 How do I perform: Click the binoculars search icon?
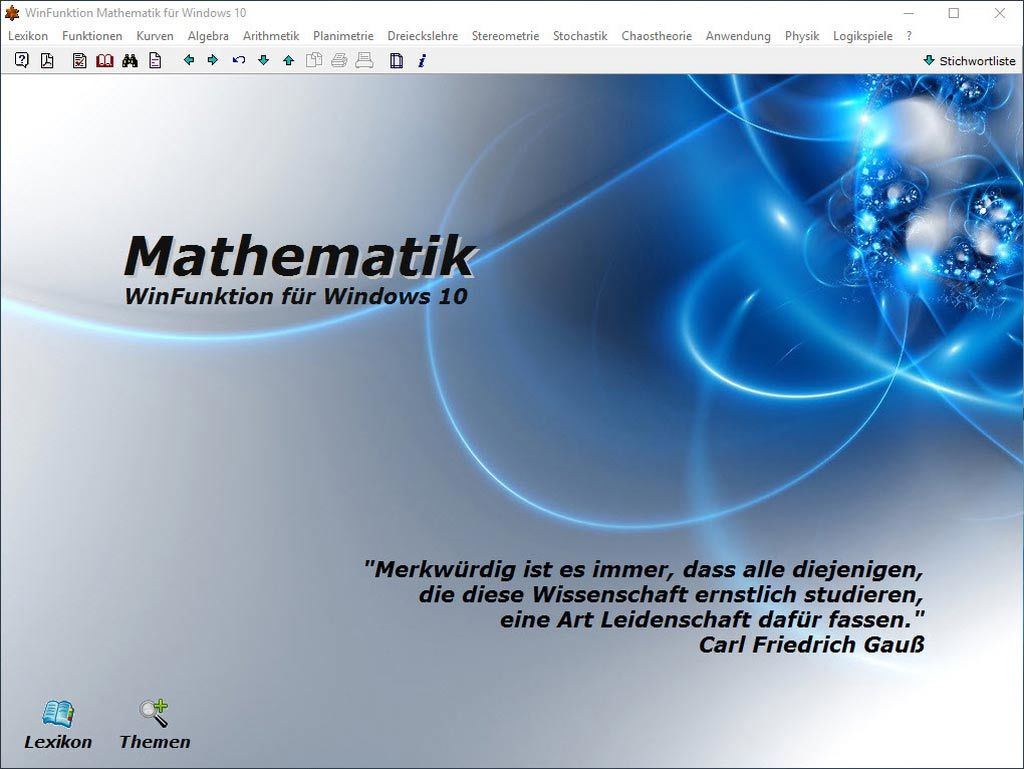130,61
